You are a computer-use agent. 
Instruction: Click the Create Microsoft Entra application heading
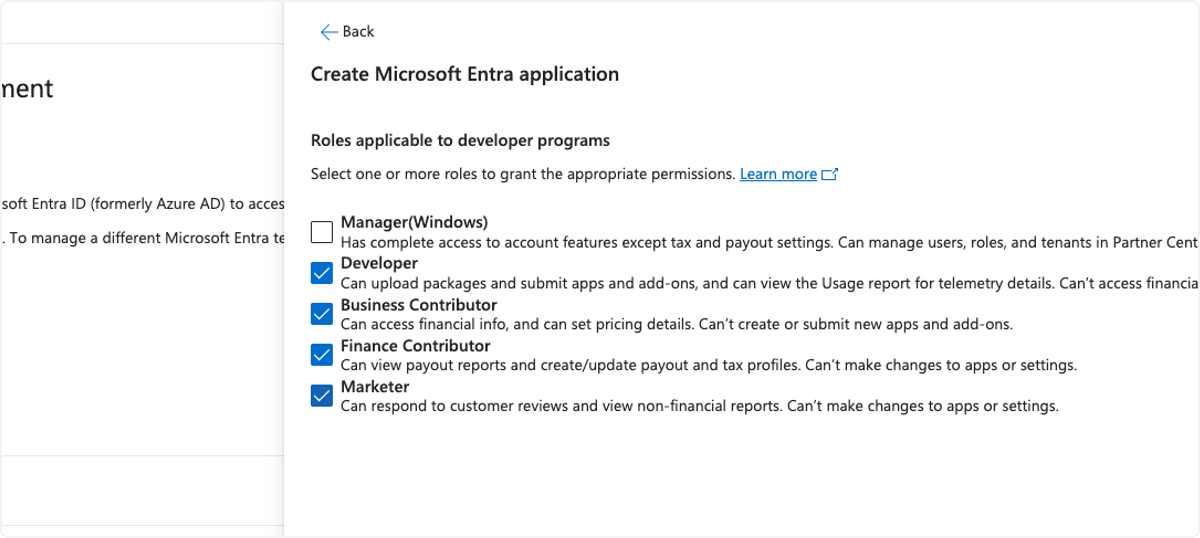click(465, 74)
